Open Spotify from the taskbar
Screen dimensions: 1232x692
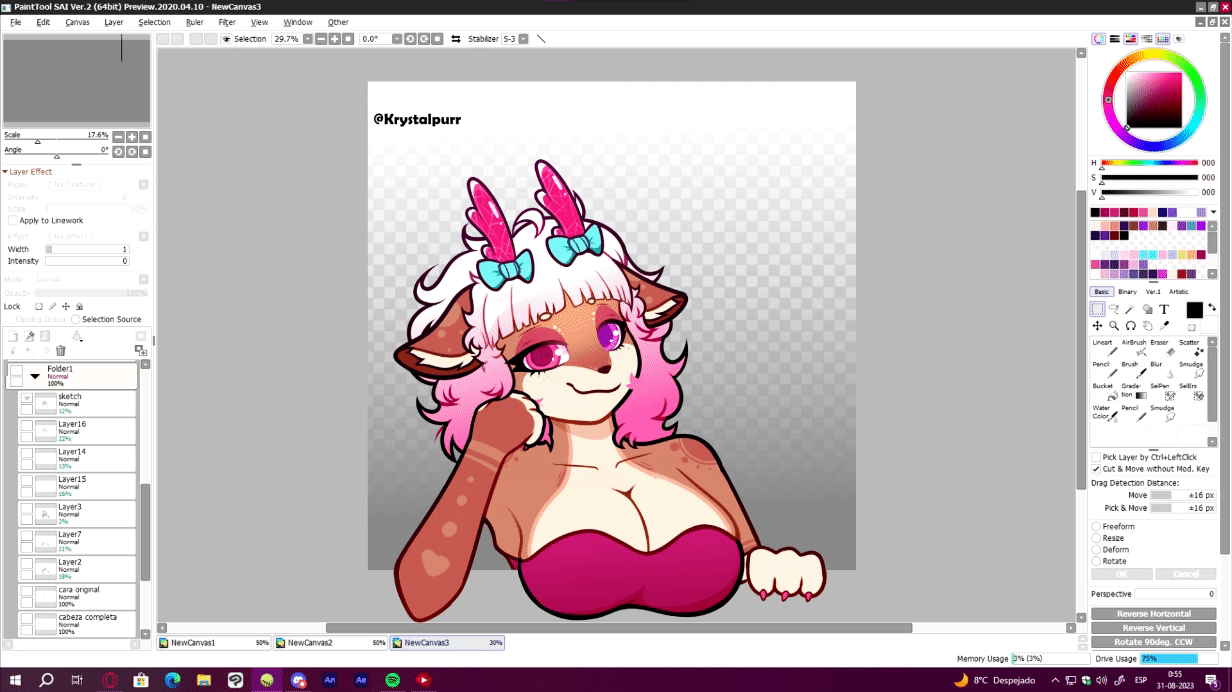[392, 680]
